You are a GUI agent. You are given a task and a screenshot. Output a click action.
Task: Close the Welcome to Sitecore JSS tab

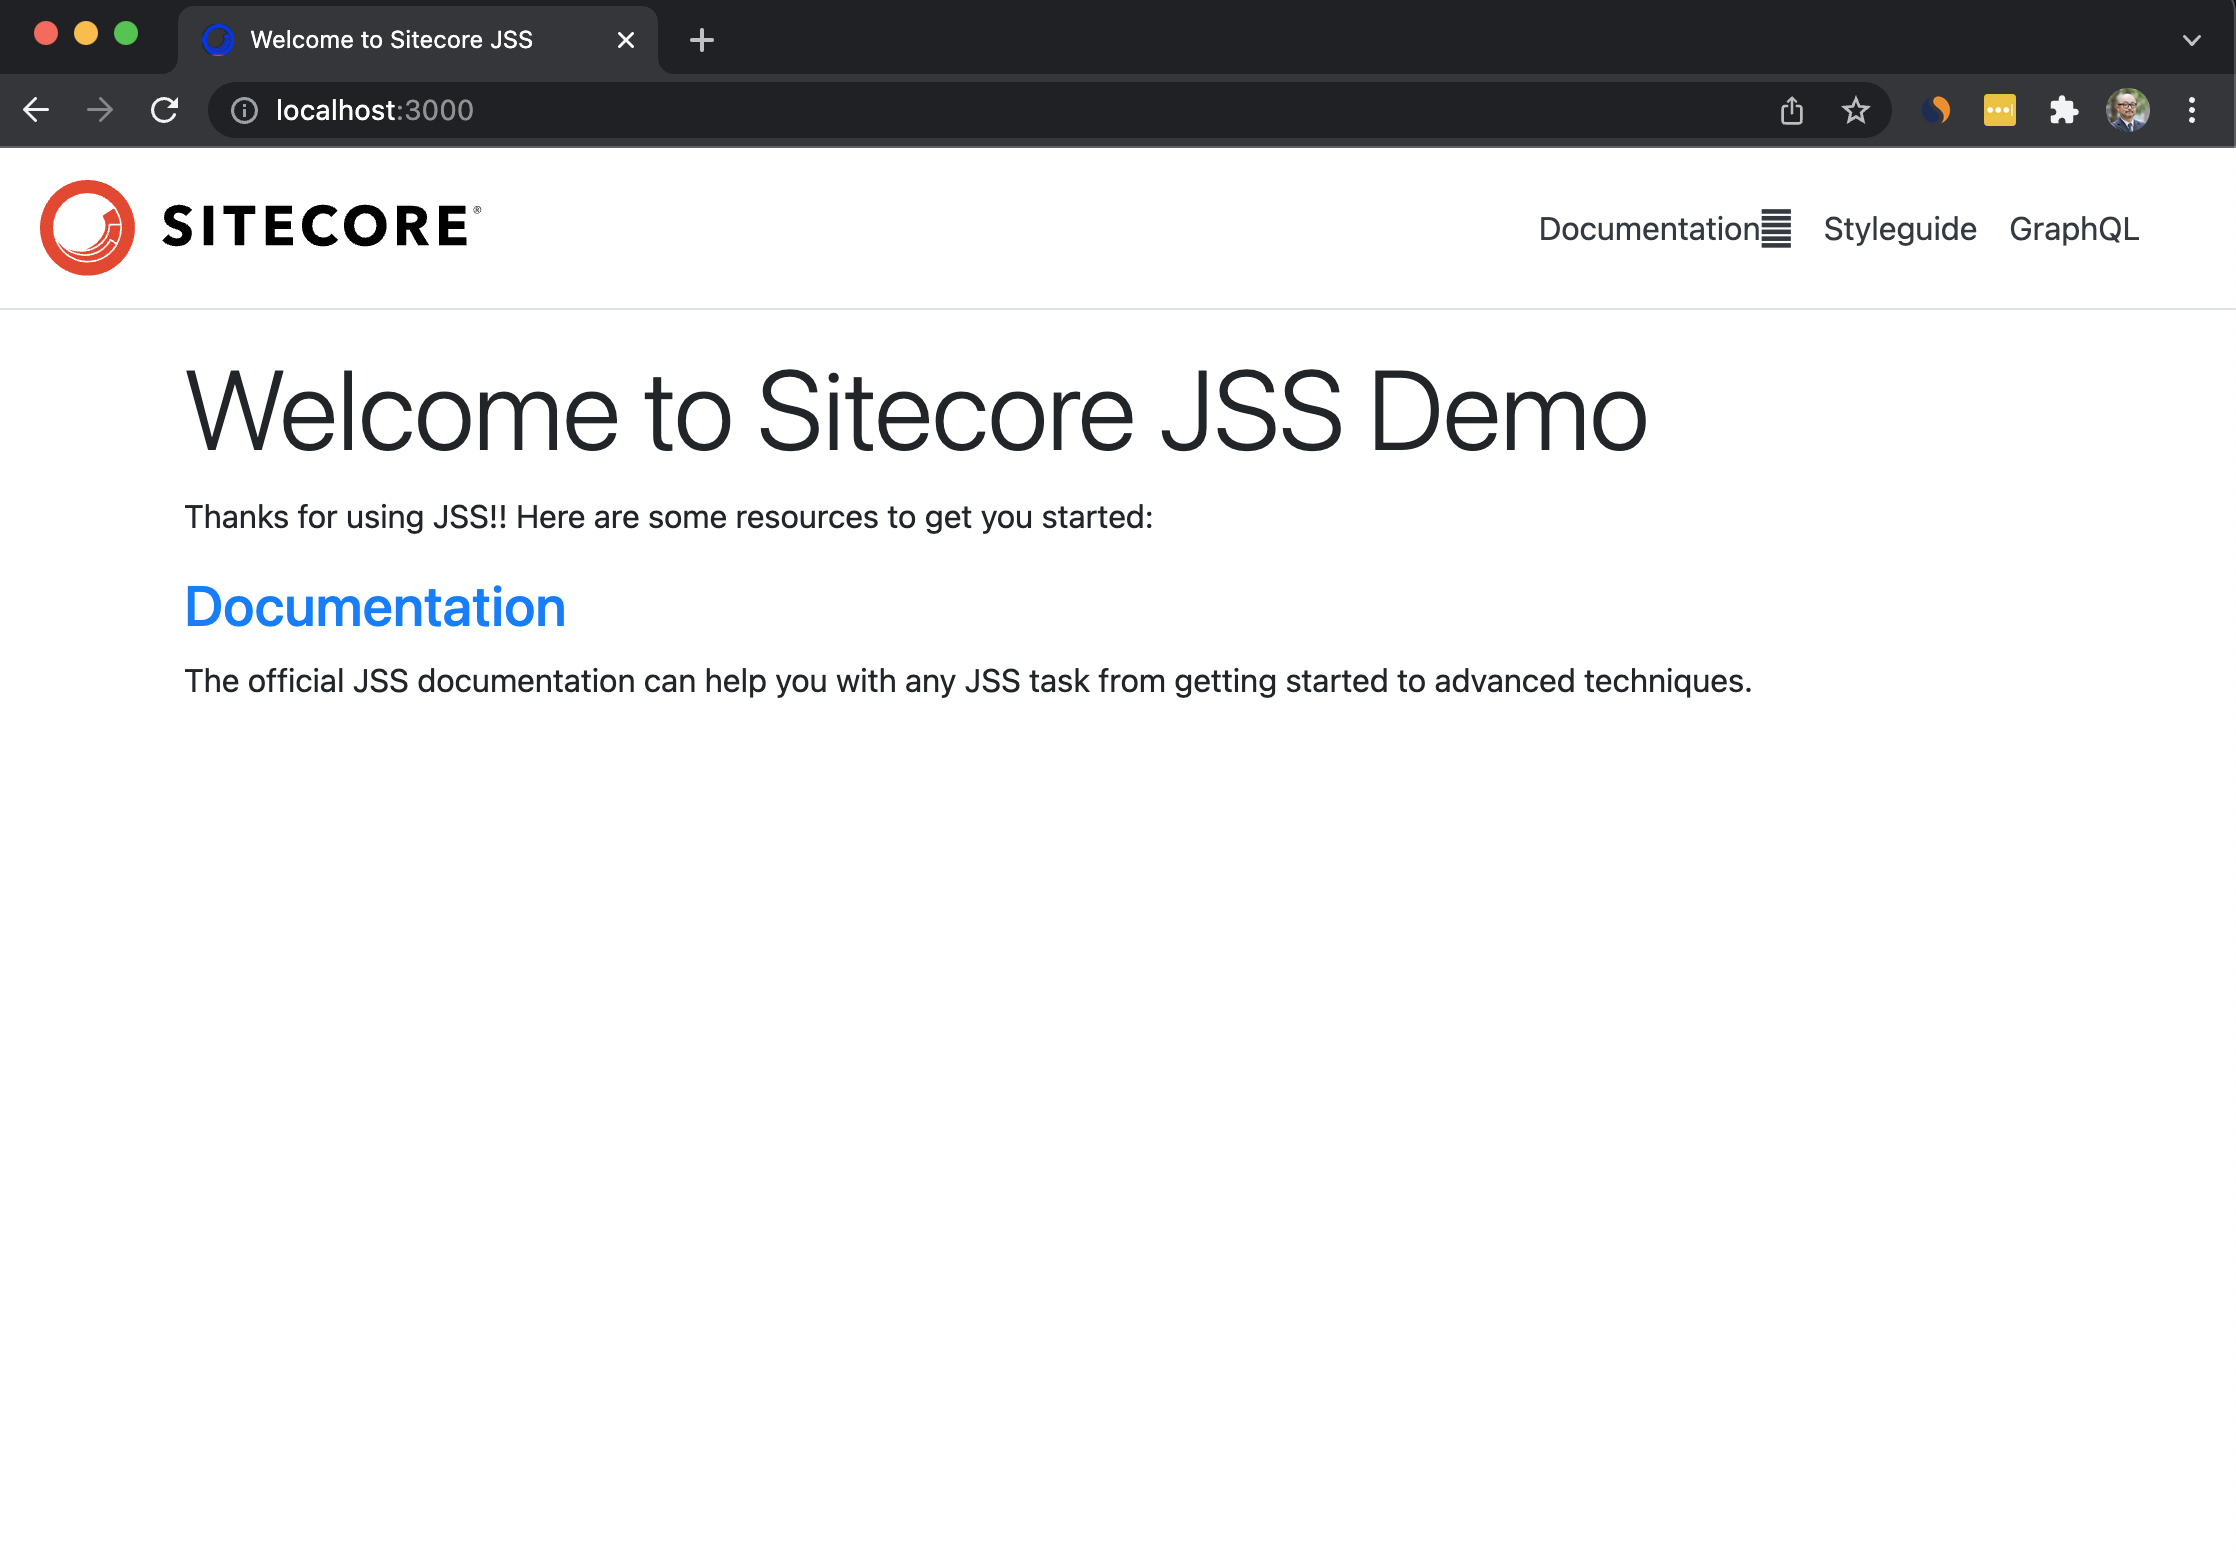coord(626,40)
